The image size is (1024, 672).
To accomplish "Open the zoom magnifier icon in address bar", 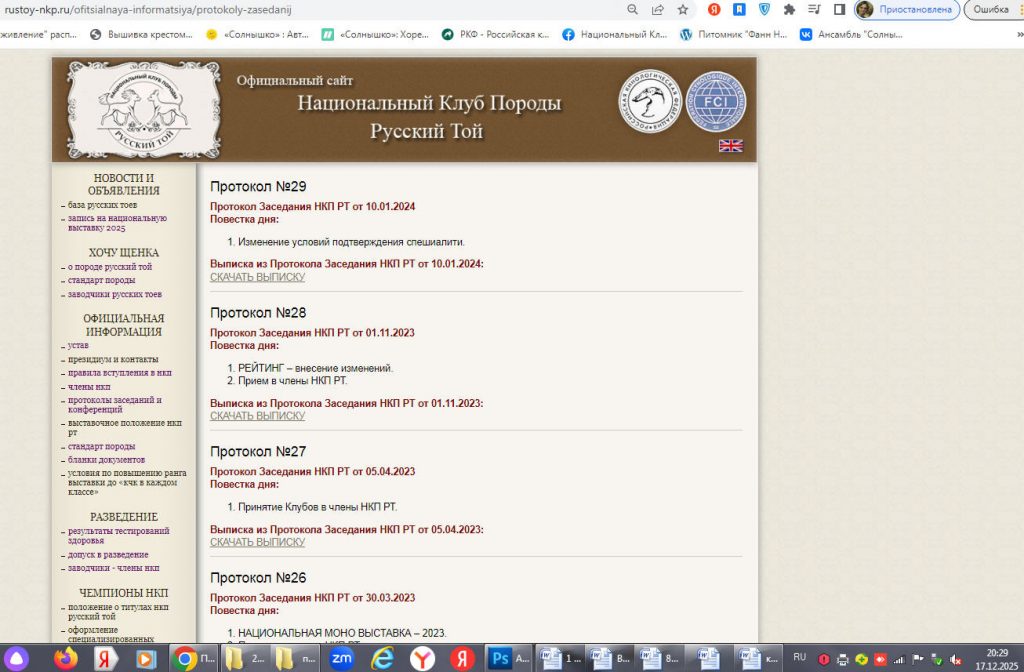I will click(x=632, y=9).
